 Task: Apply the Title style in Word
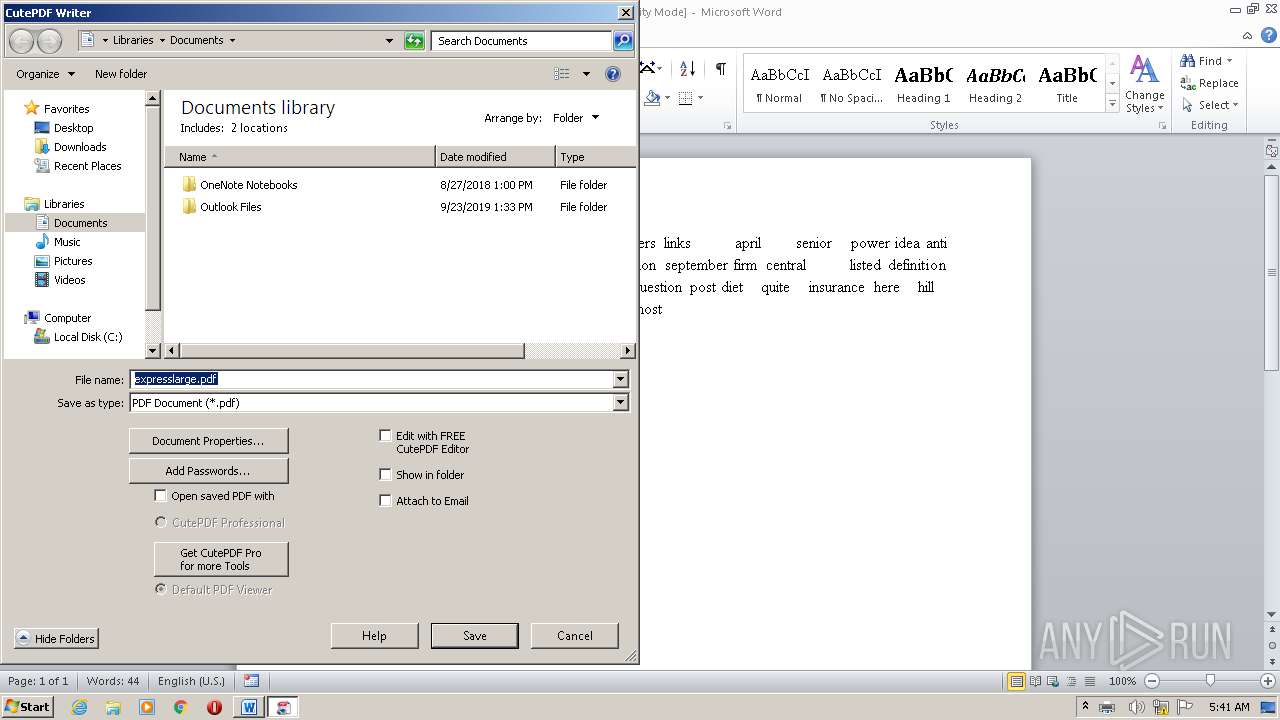click(1067, 83)
